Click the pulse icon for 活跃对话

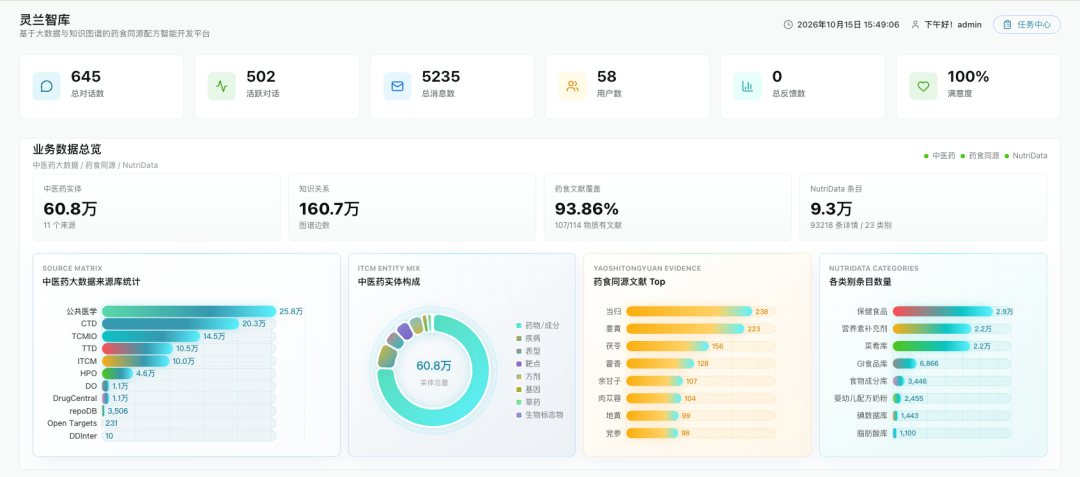pyautogui.click(x=222, y=86)
